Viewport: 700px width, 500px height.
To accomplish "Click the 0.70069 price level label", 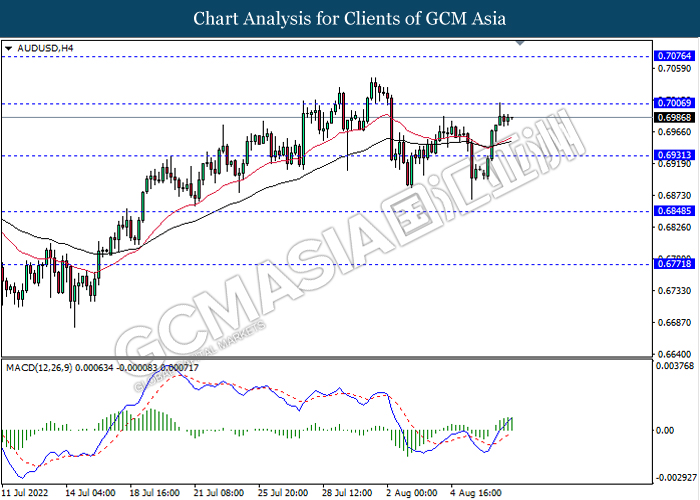I will click(675, 103).
